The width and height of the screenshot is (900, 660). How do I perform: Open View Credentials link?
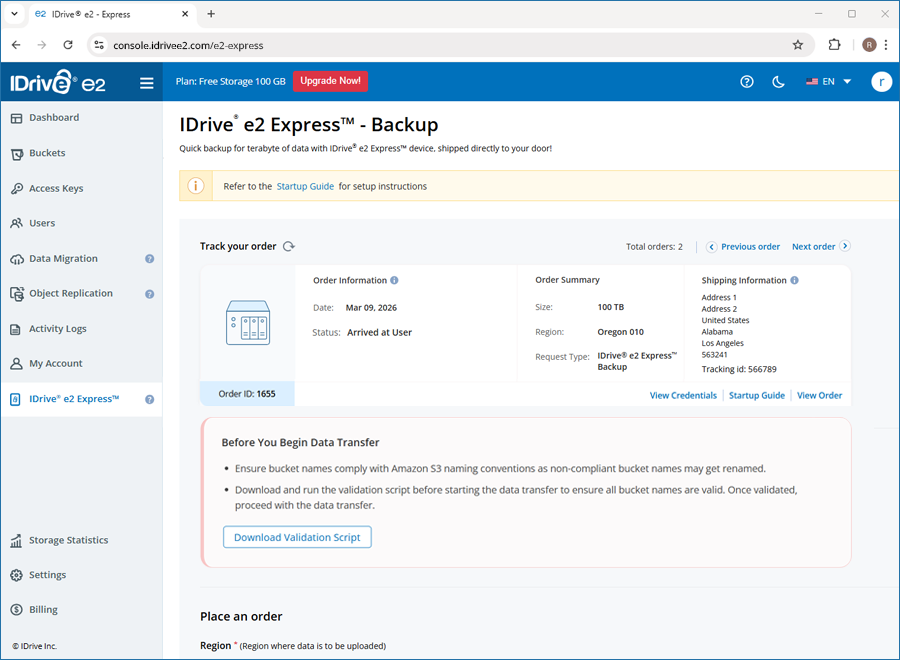click(683, 395)
